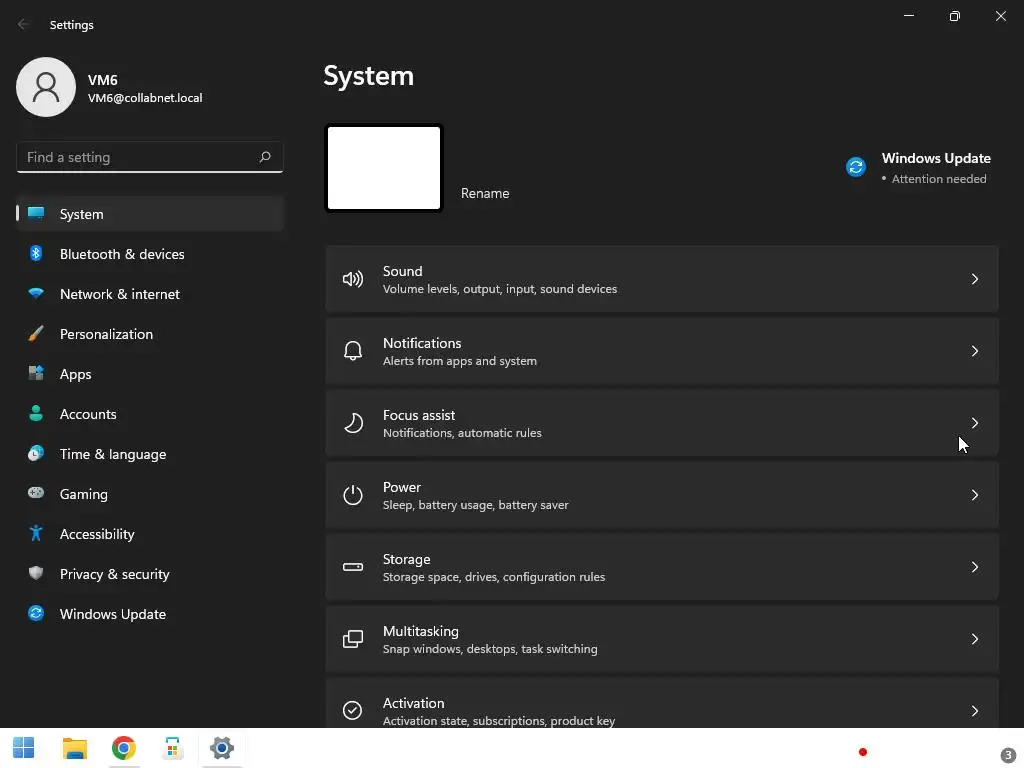Click the search magnifier icon
Image resolution: width=1024 pixels, height=768 pixels.
point(264,157)
